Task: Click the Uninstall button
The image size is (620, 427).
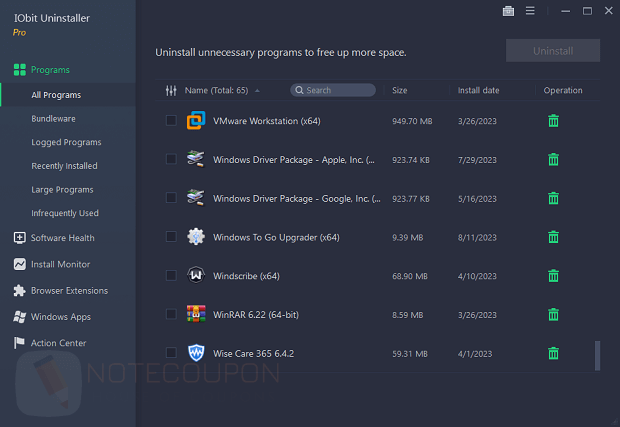Action: pyautogui.click(x=553, y=51)
